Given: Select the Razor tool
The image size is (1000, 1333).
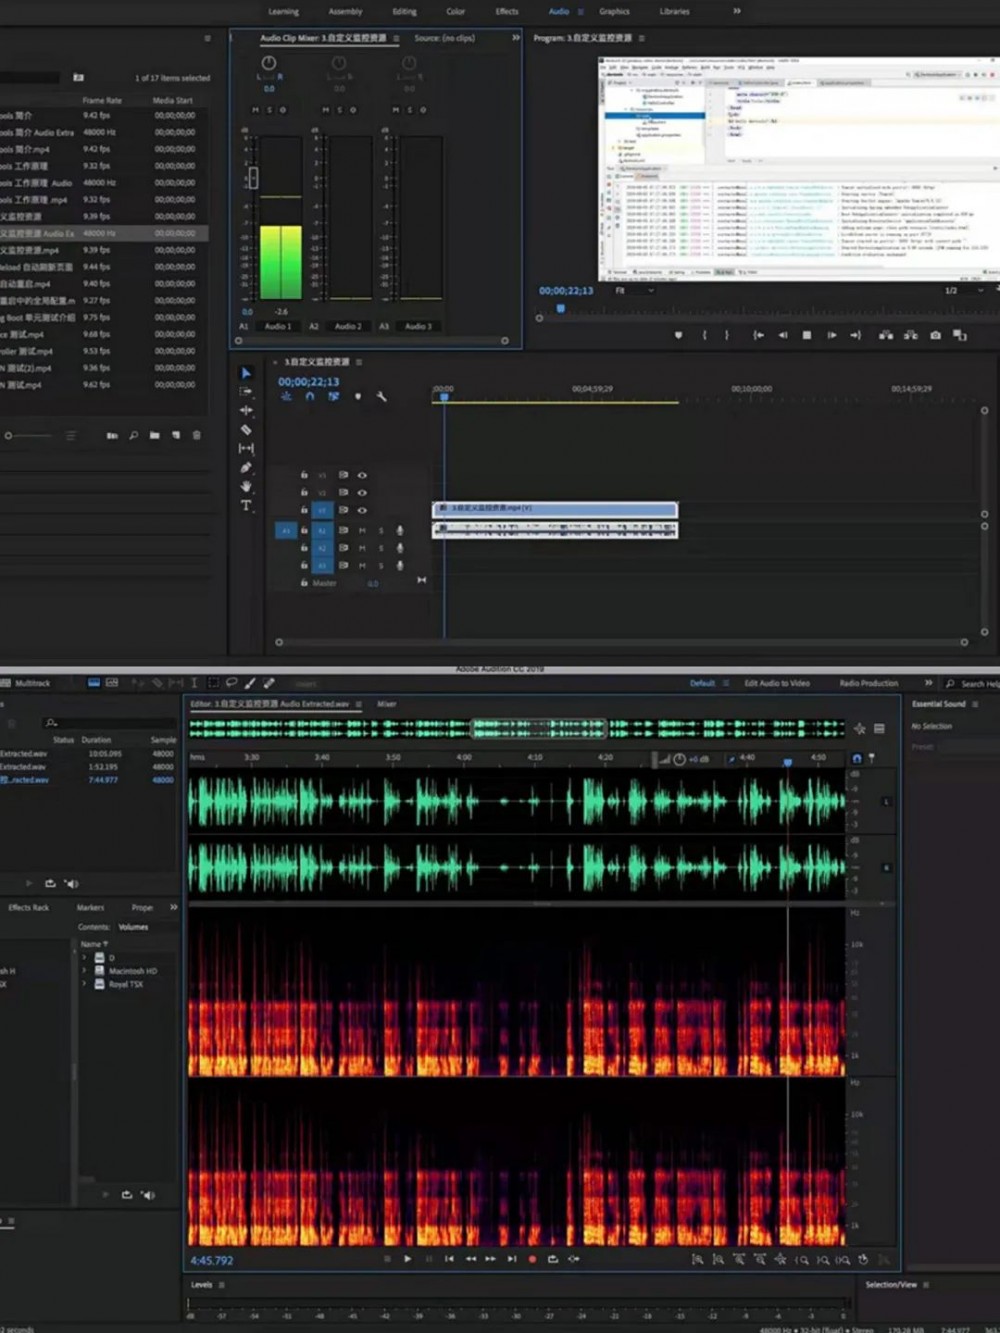Looking at the screenshot, I should (x=246, y=429).
